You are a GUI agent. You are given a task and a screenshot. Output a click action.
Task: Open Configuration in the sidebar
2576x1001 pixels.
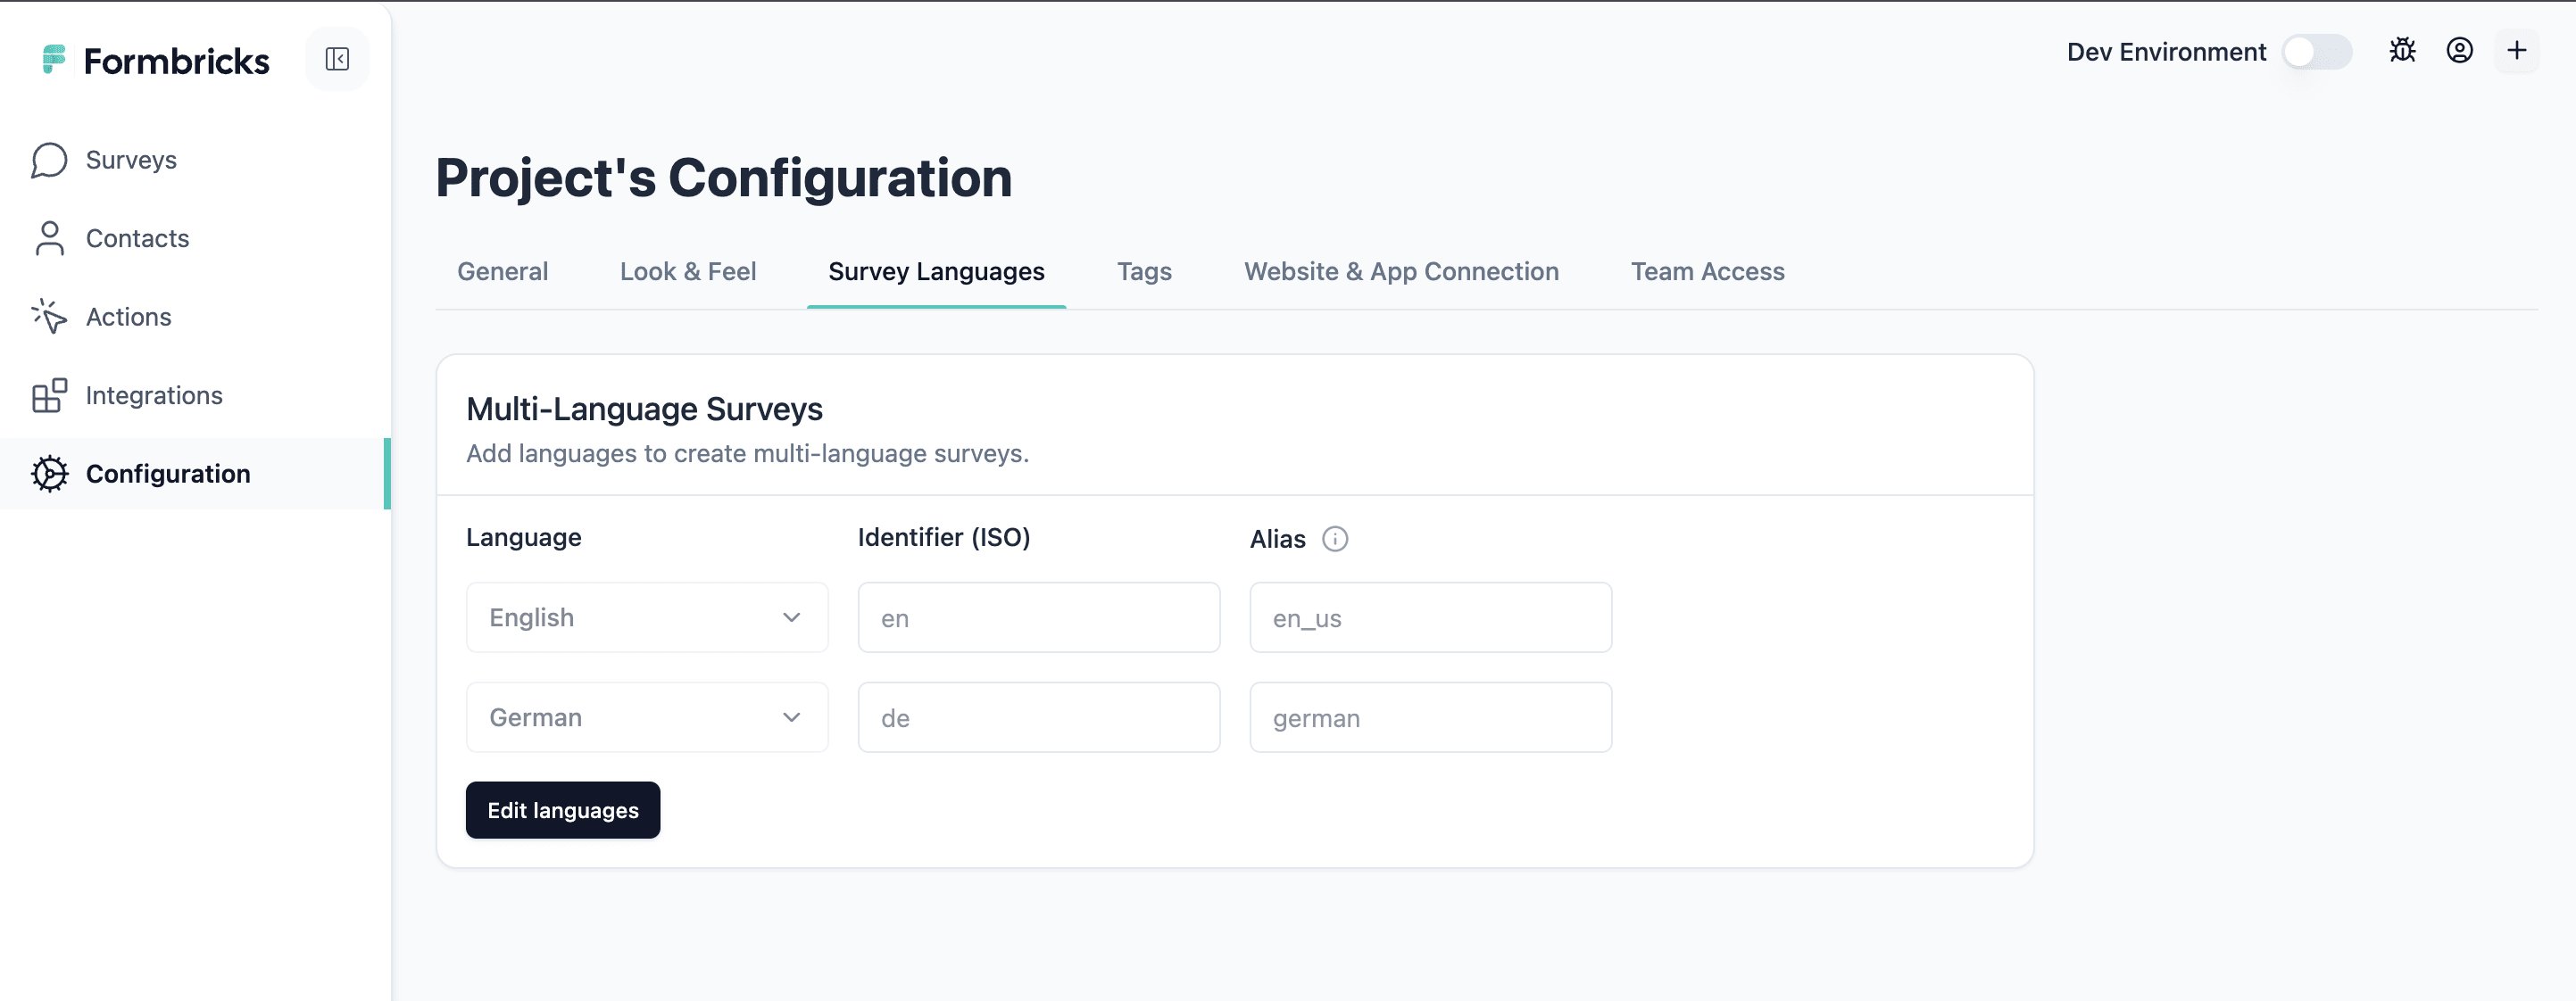tap(195, 473)
